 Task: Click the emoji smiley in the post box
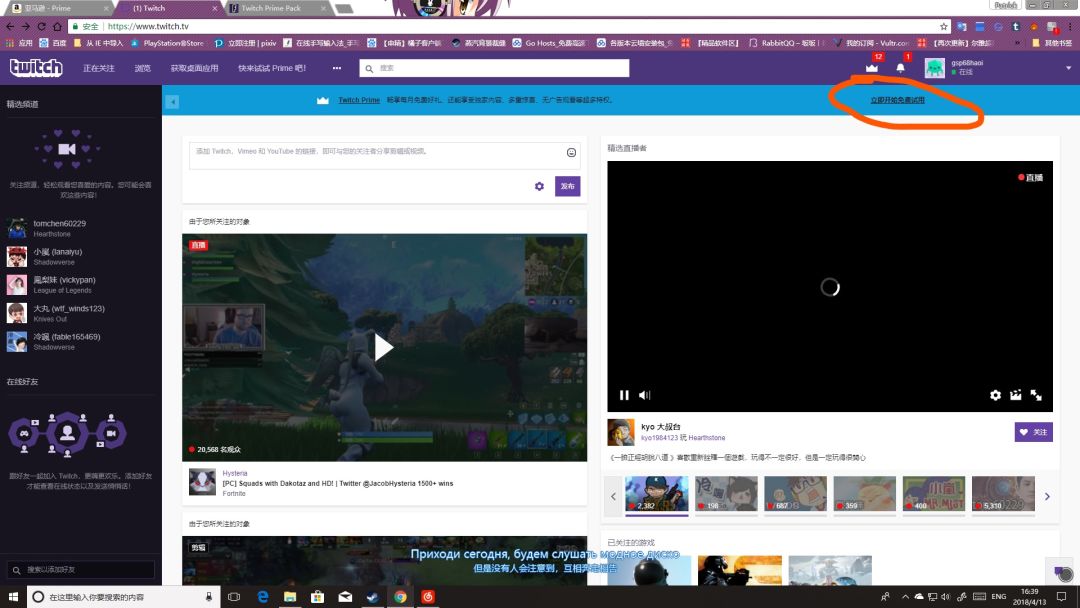pos(571,153)
